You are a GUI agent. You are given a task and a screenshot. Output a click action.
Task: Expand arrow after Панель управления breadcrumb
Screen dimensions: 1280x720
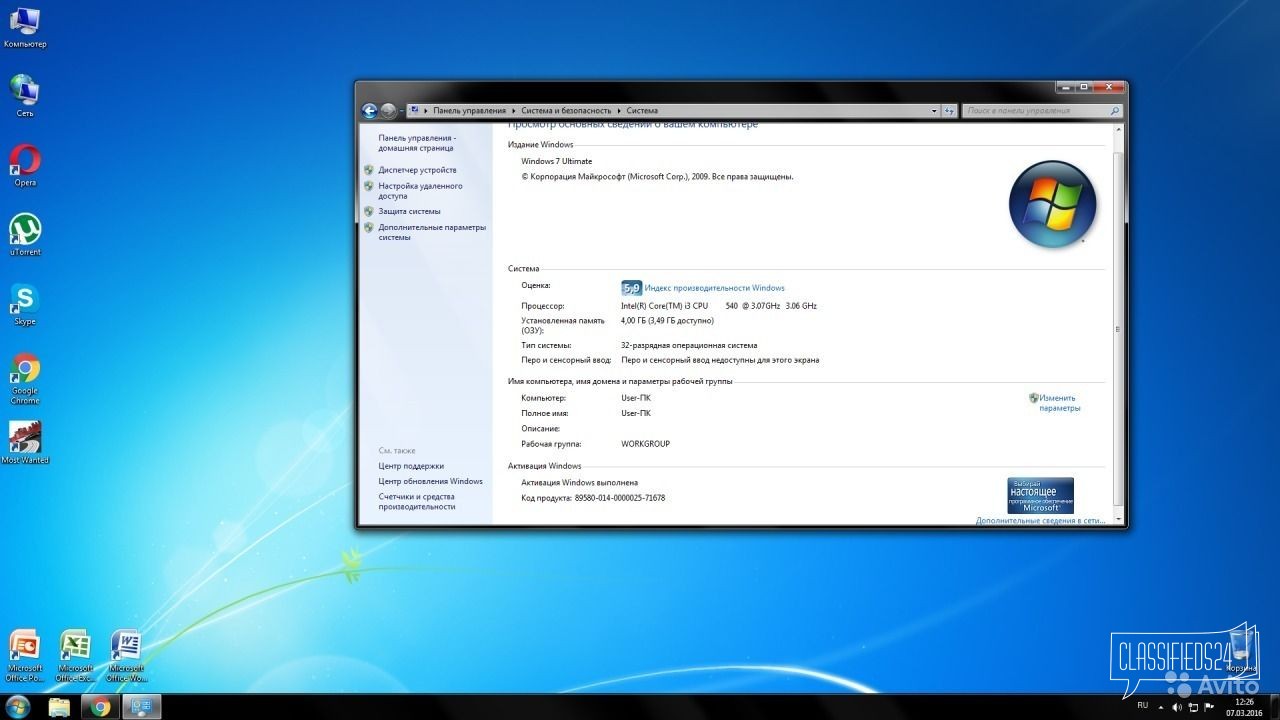point(514,111)
